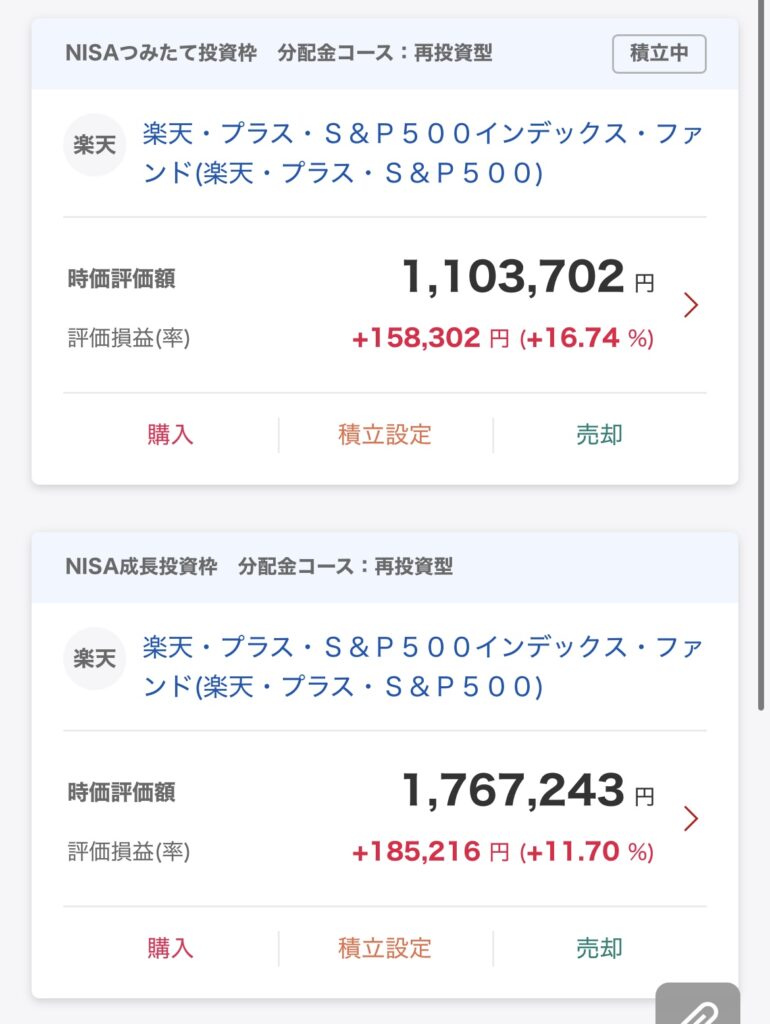Tap 購入 in the つみたて投資枠 card
770x1024 pixels.
[x=170, y=434]
